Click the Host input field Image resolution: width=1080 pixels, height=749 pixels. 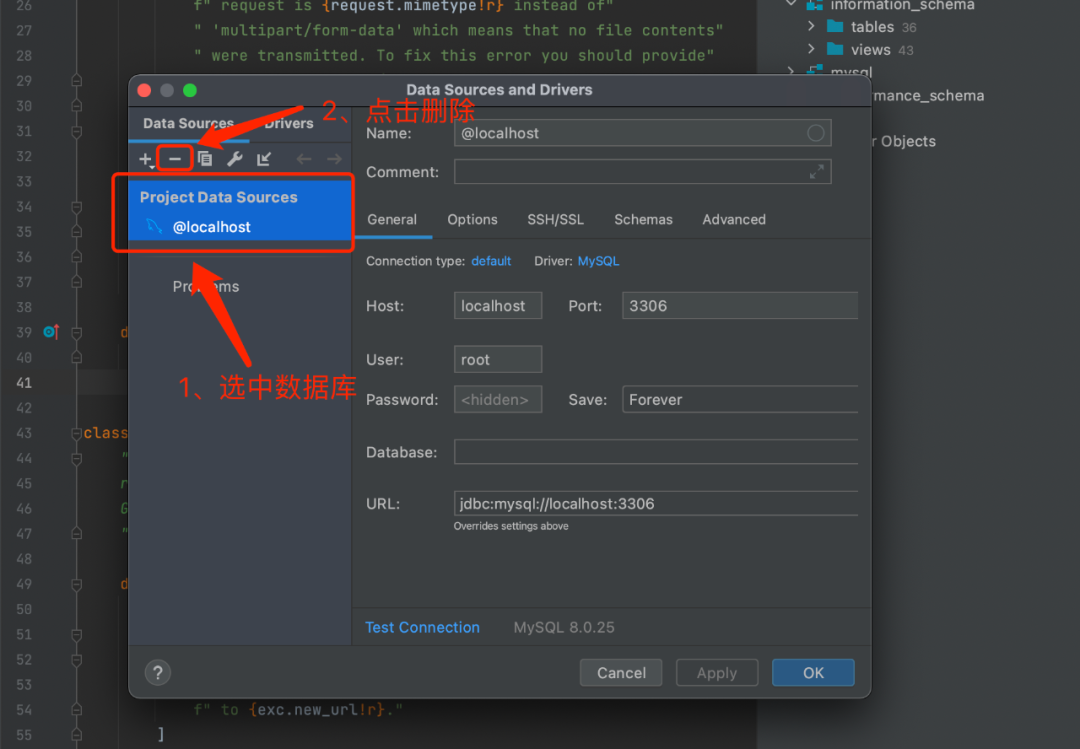497,305
